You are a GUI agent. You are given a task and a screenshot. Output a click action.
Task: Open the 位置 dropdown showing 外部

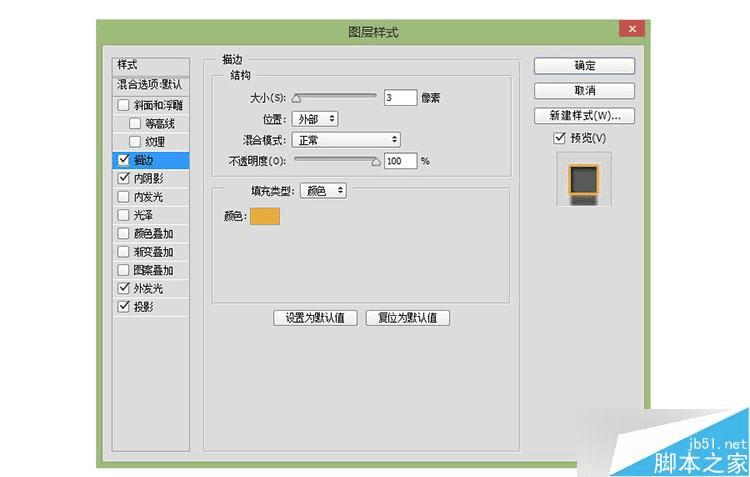(315, 119)
